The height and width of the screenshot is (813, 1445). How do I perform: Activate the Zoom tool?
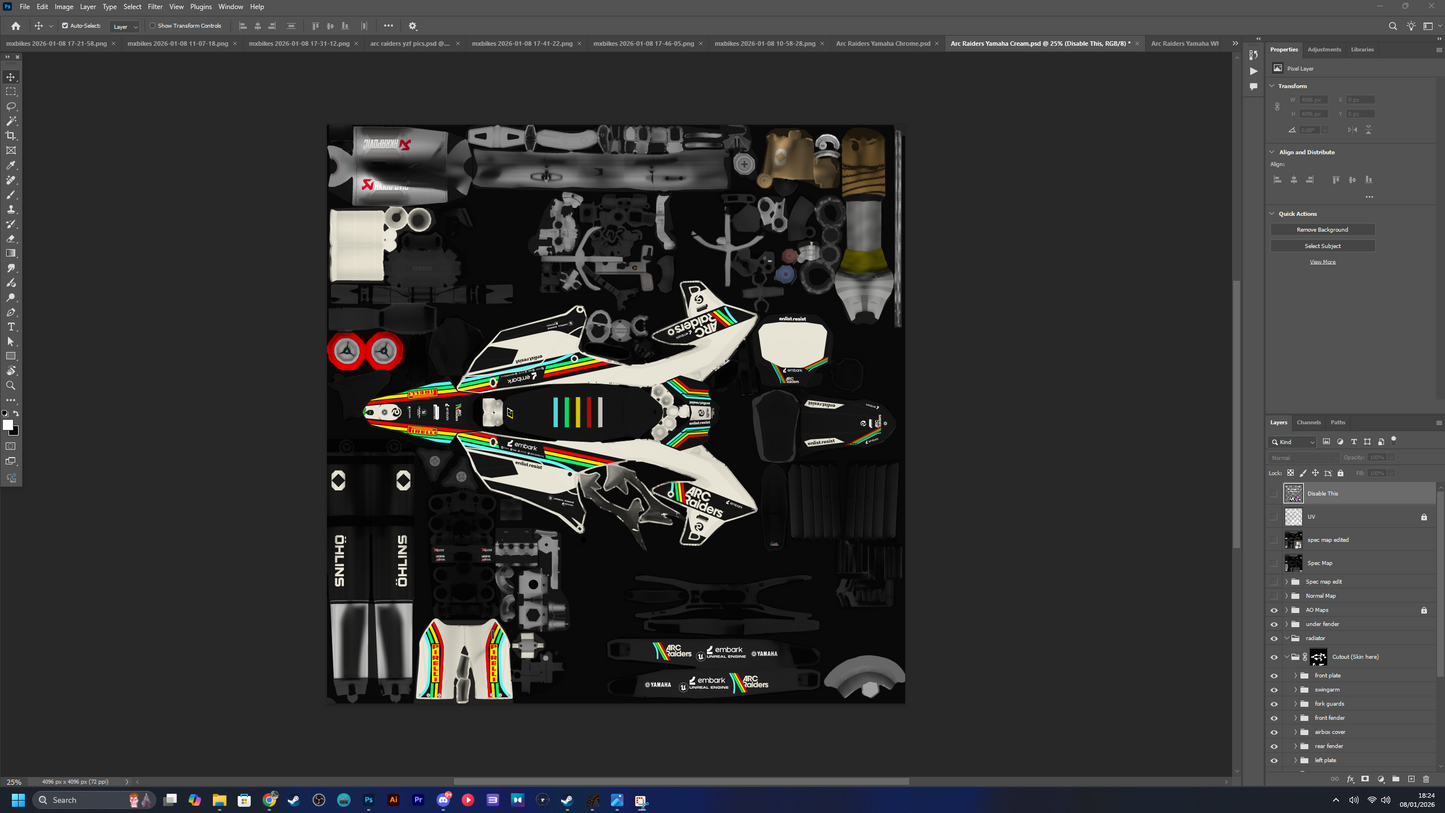point(11,385)
